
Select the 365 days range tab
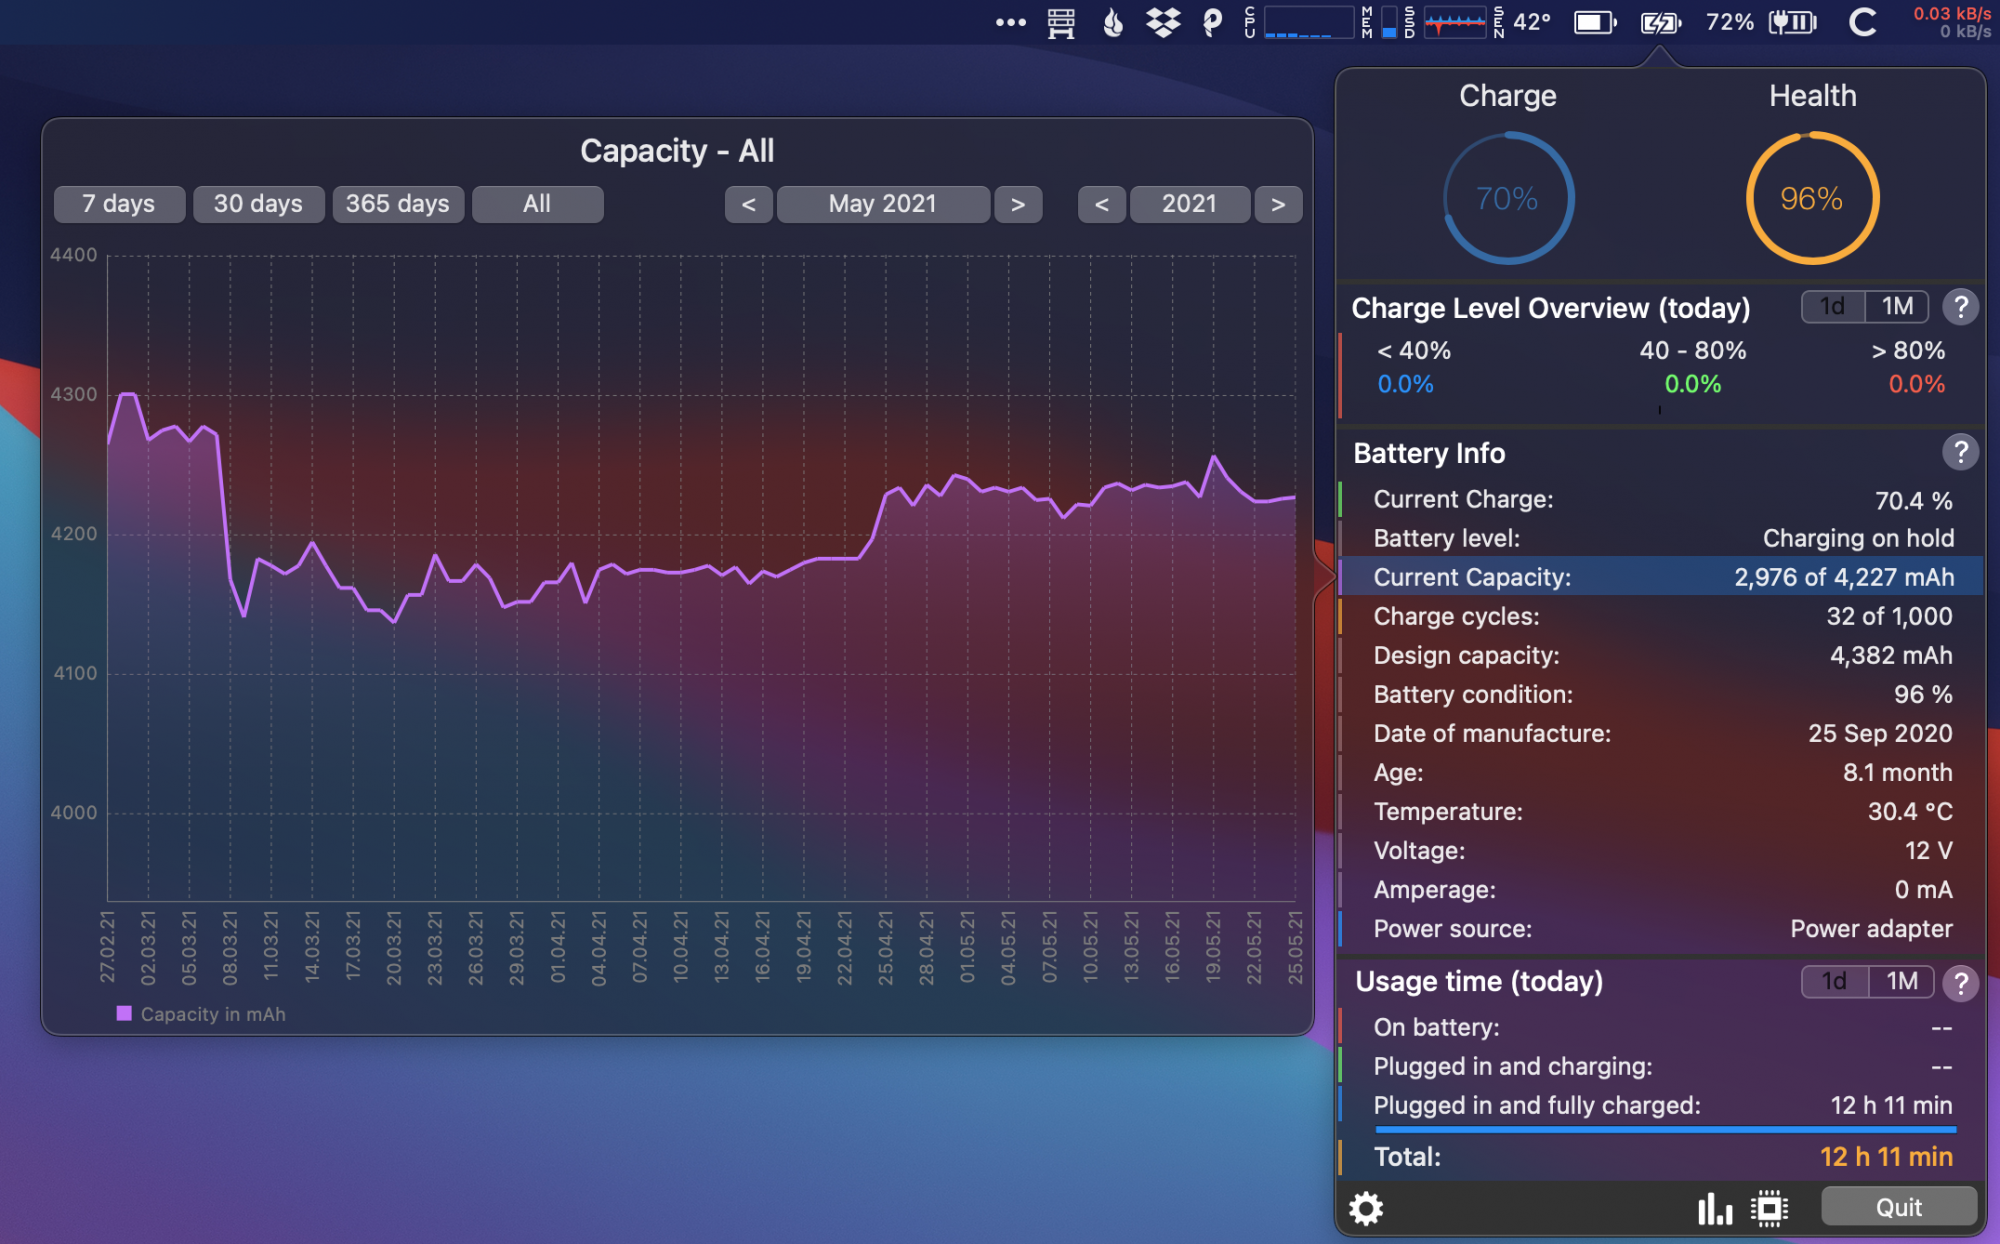pos(397,204)
